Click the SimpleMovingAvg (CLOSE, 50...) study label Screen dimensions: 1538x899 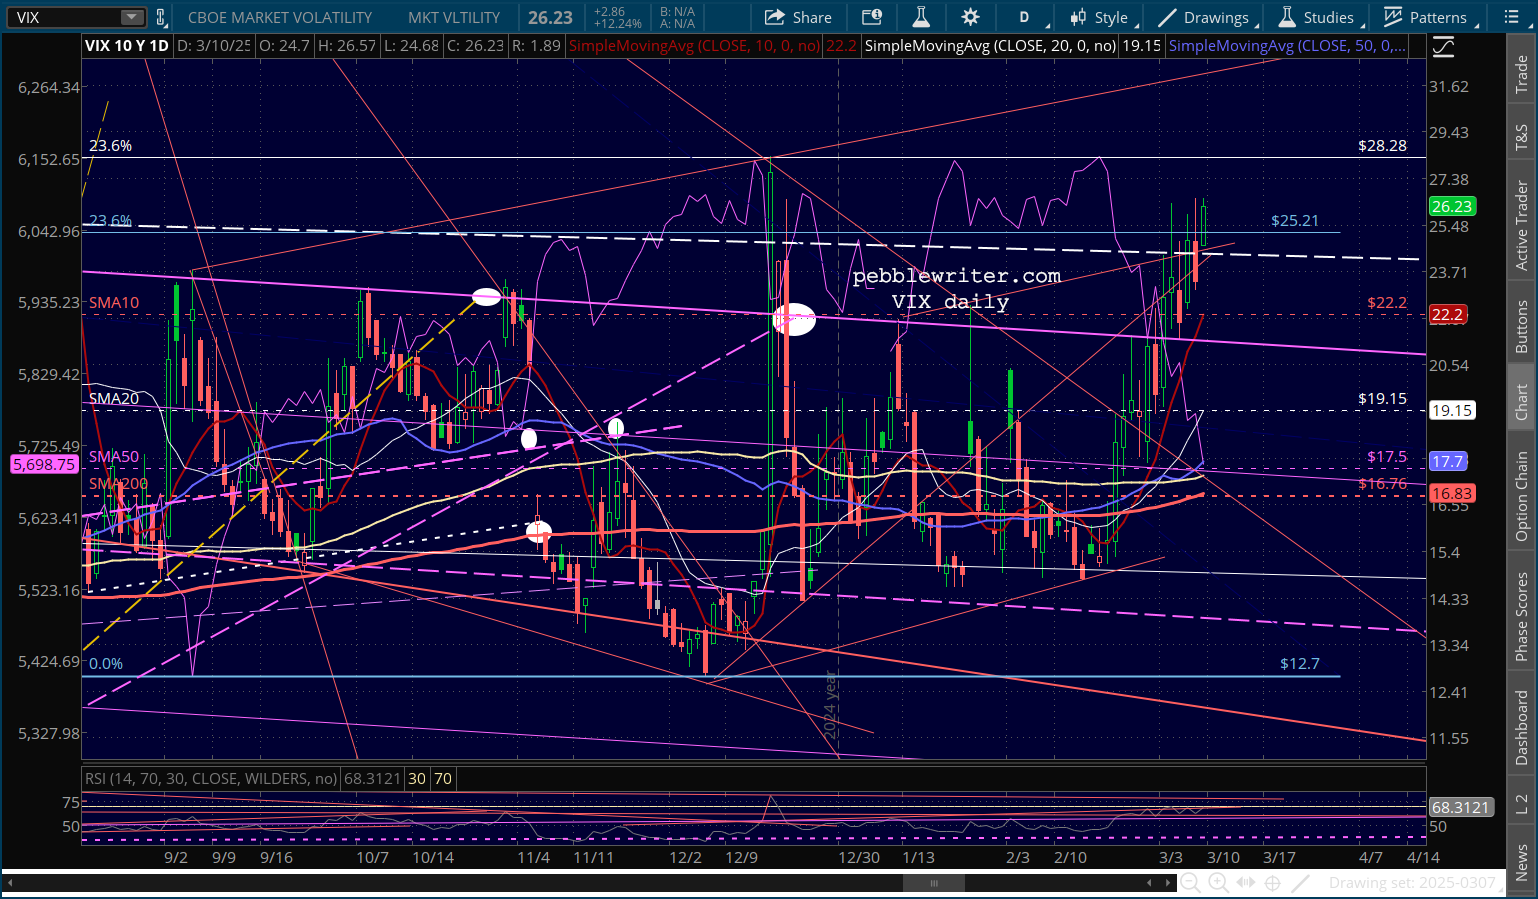[1287, 46]
